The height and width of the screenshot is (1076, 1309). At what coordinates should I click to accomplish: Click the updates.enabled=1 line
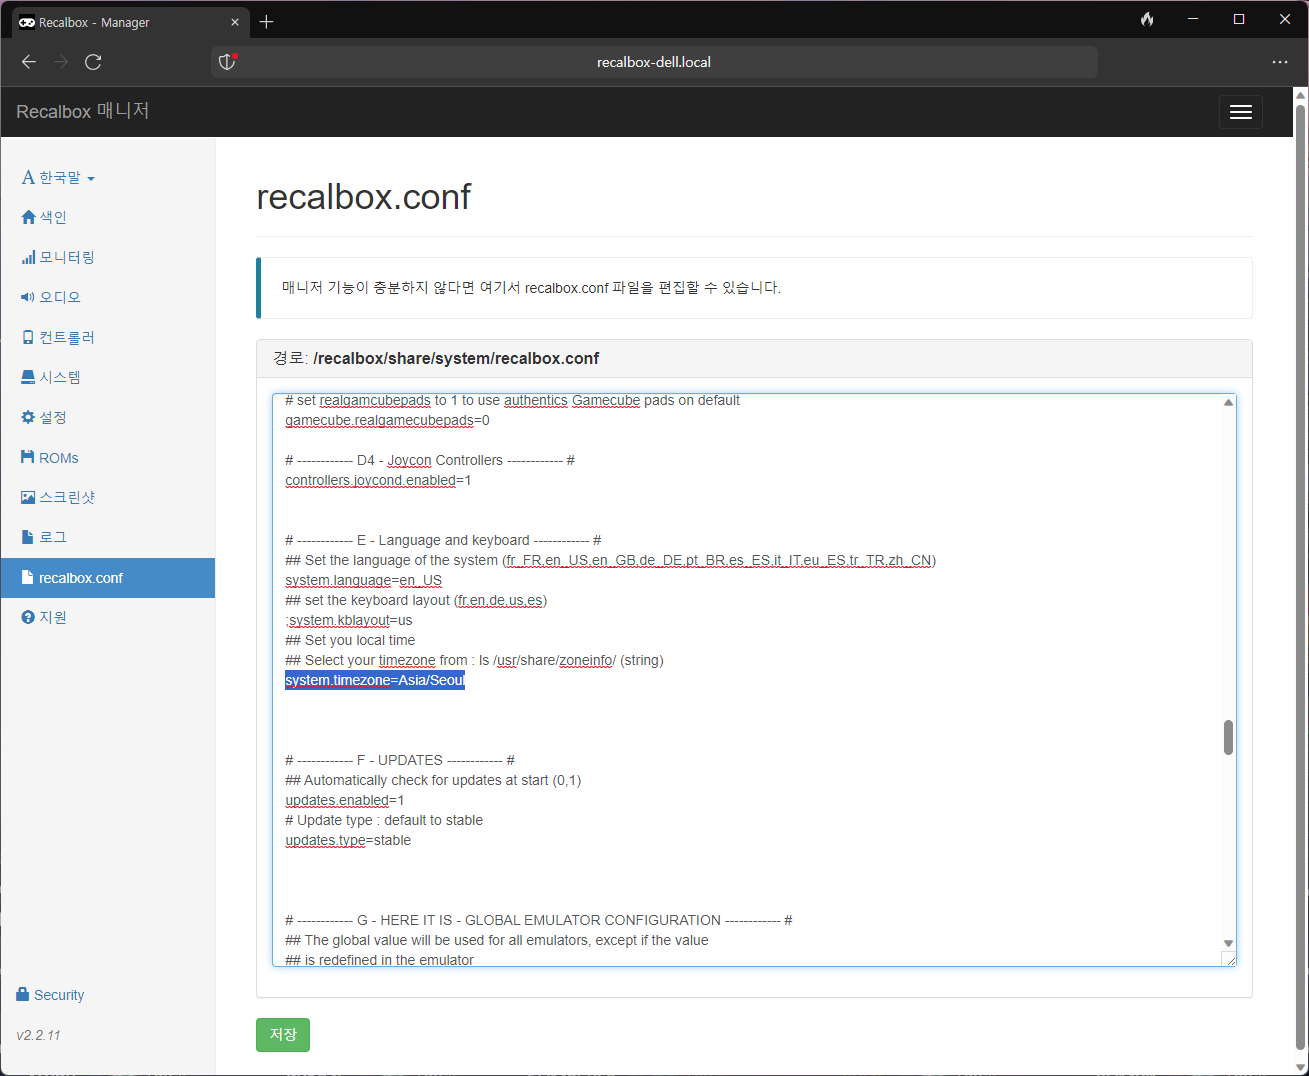tap(345, 800)
